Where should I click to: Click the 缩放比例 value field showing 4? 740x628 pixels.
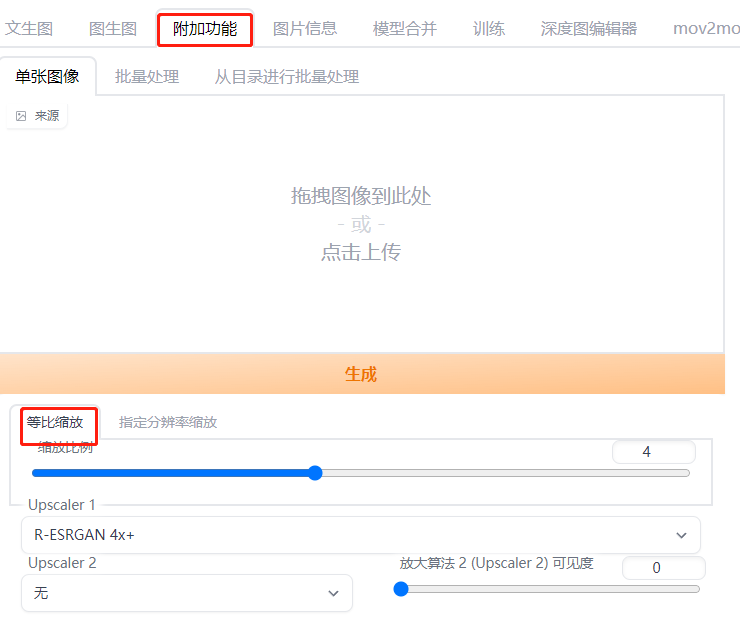(x=654, y=452)
